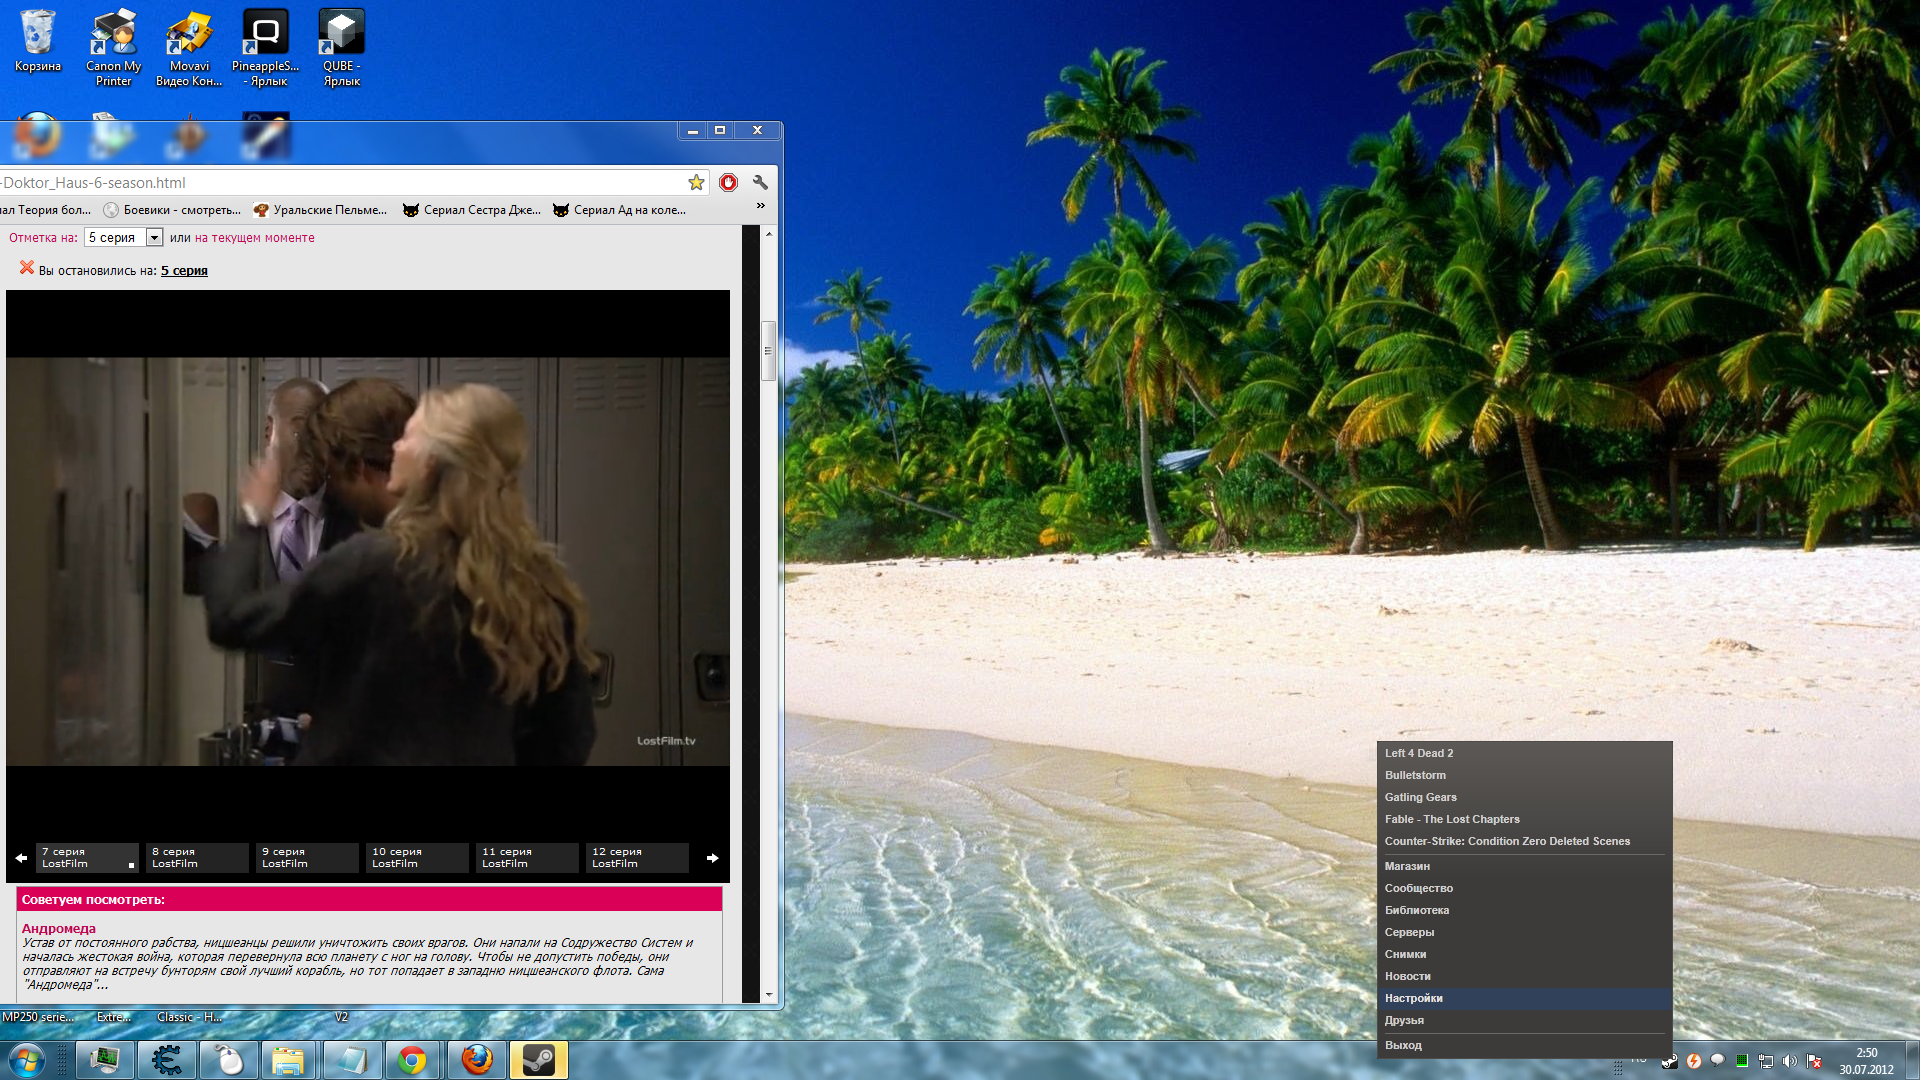This screenshot has height=1080, width=1920.
Task: Launch Gatling Gears from Steam menu
Action: coord(1524,797)
